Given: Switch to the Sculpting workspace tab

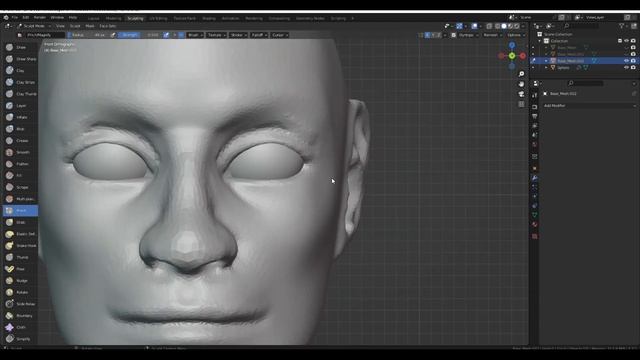Looking at the screenshot, I should click(135, 18).
